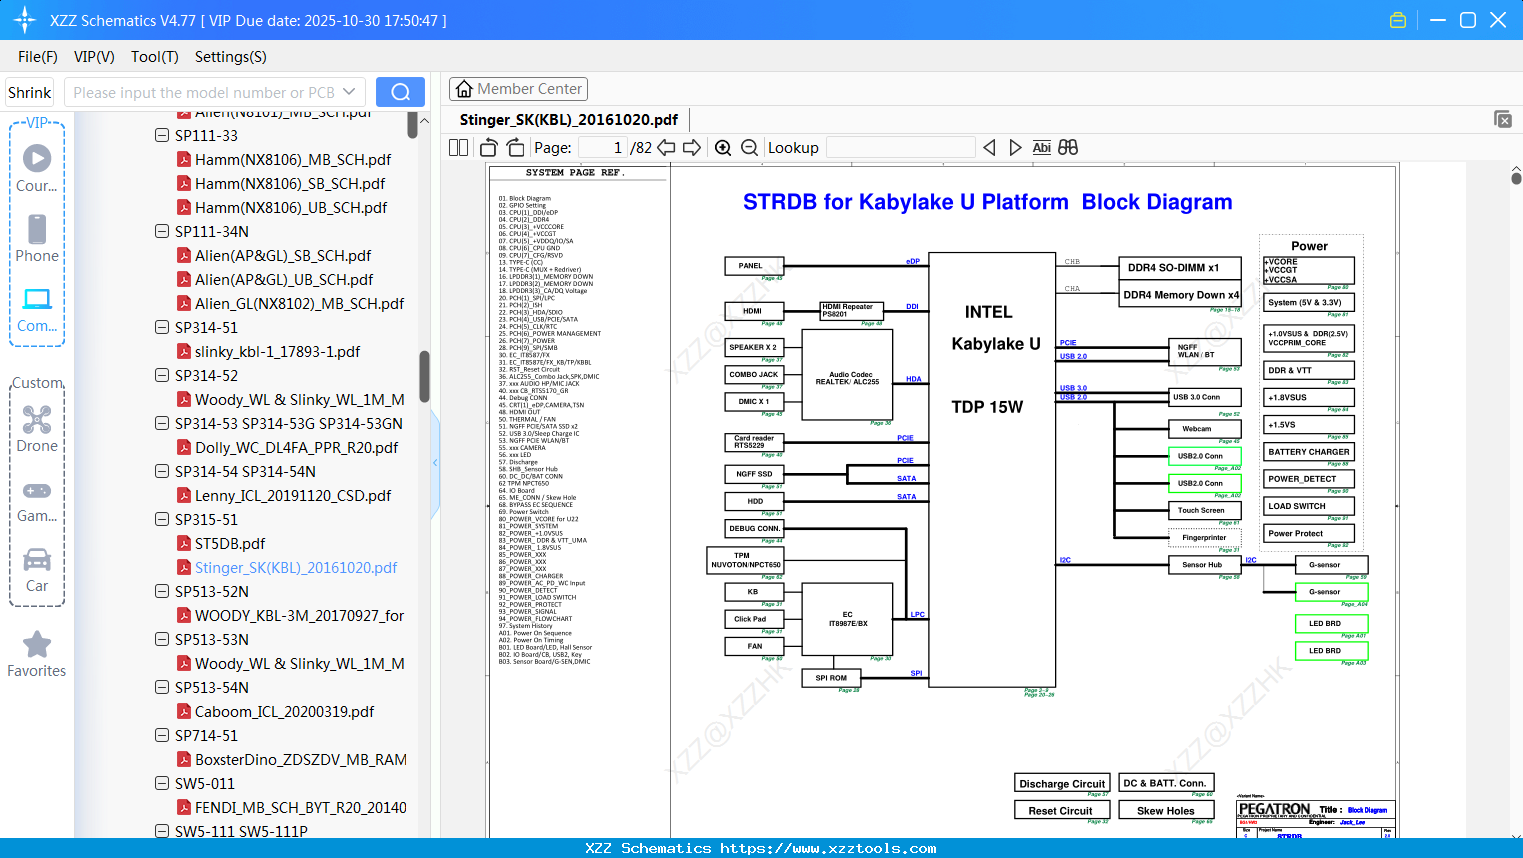Screen dimensions: 1523x858
Task: Click the binoculars search icon
Action: [x=1068, y=148]
